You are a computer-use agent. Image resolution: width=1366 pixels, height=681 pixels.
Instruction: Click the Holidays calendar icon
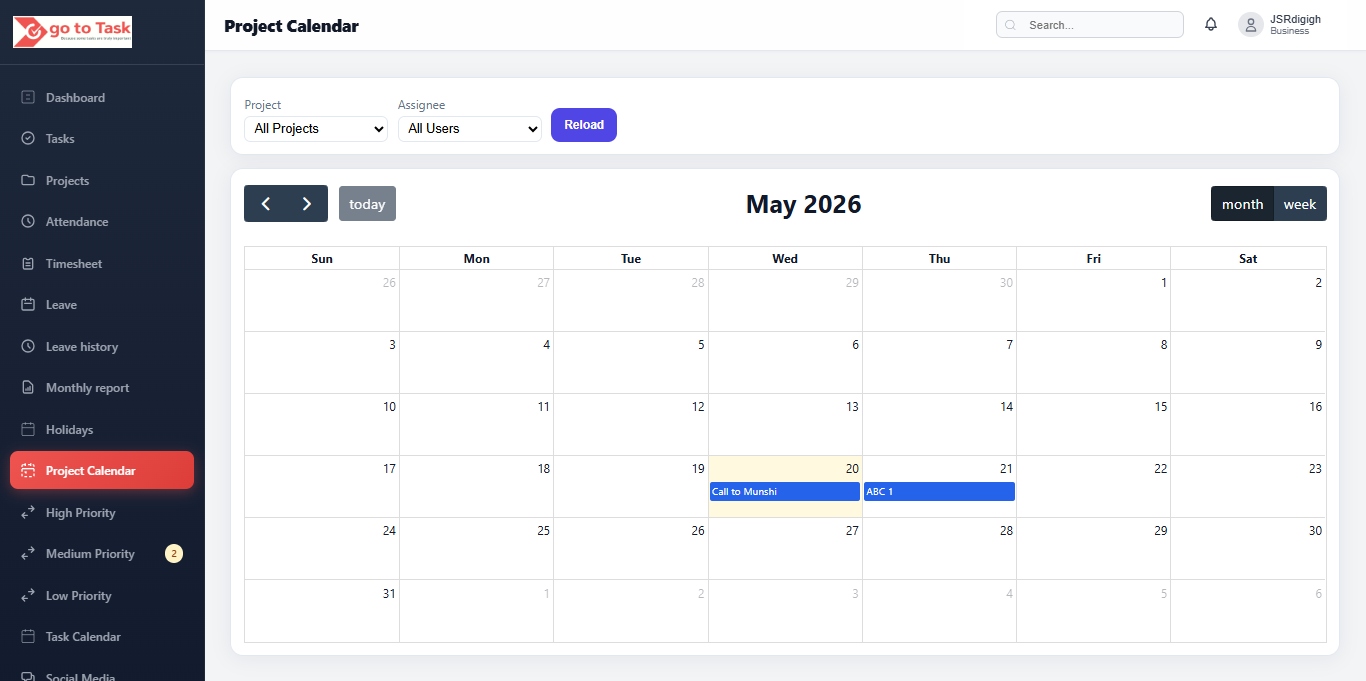[28, 430]
